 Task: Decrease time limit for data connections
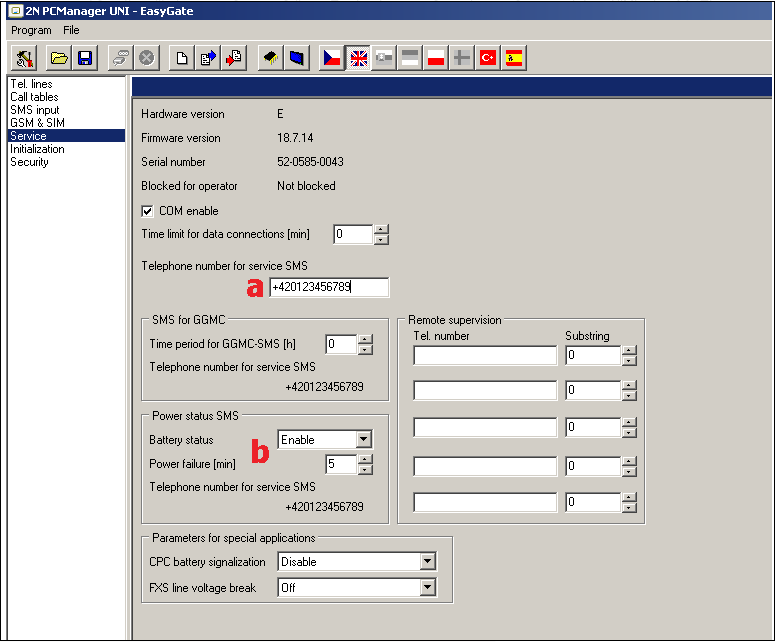click(381, 240)
